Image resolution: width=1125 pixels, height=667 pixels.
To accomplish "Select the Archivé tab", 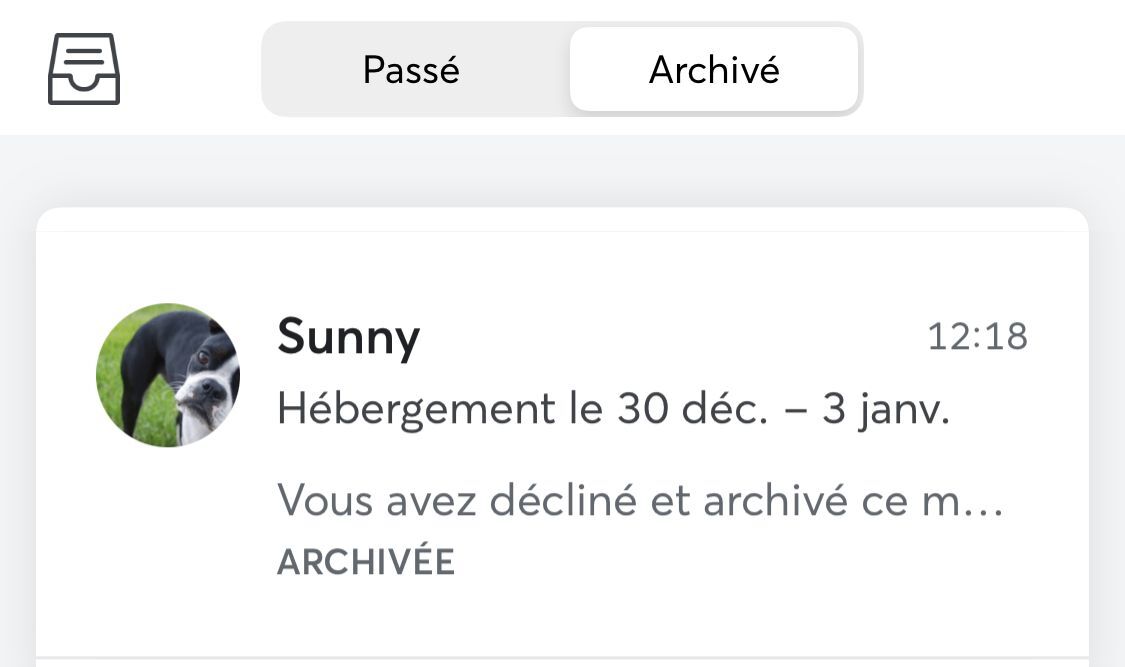I will point(714,70).
